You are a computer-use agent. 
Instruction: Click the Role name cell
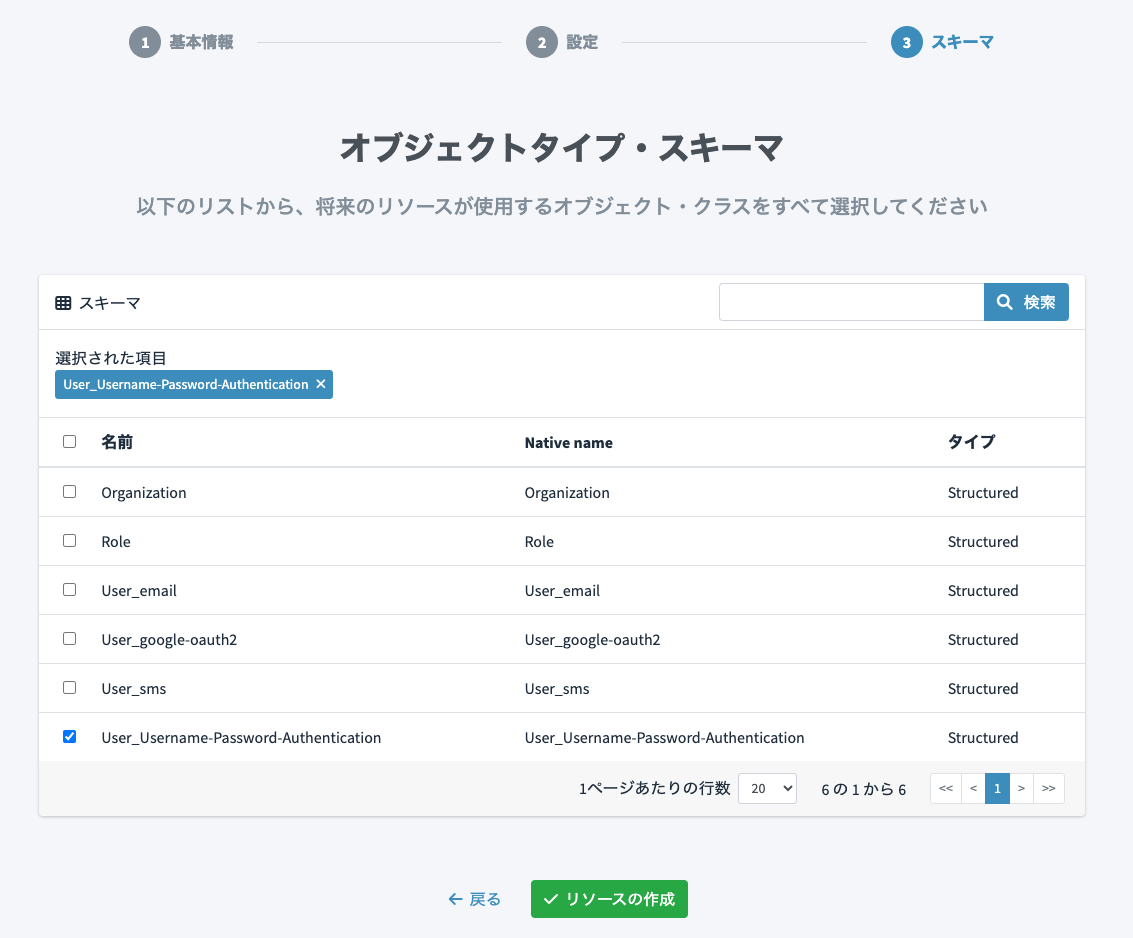[x=116, y=542]
